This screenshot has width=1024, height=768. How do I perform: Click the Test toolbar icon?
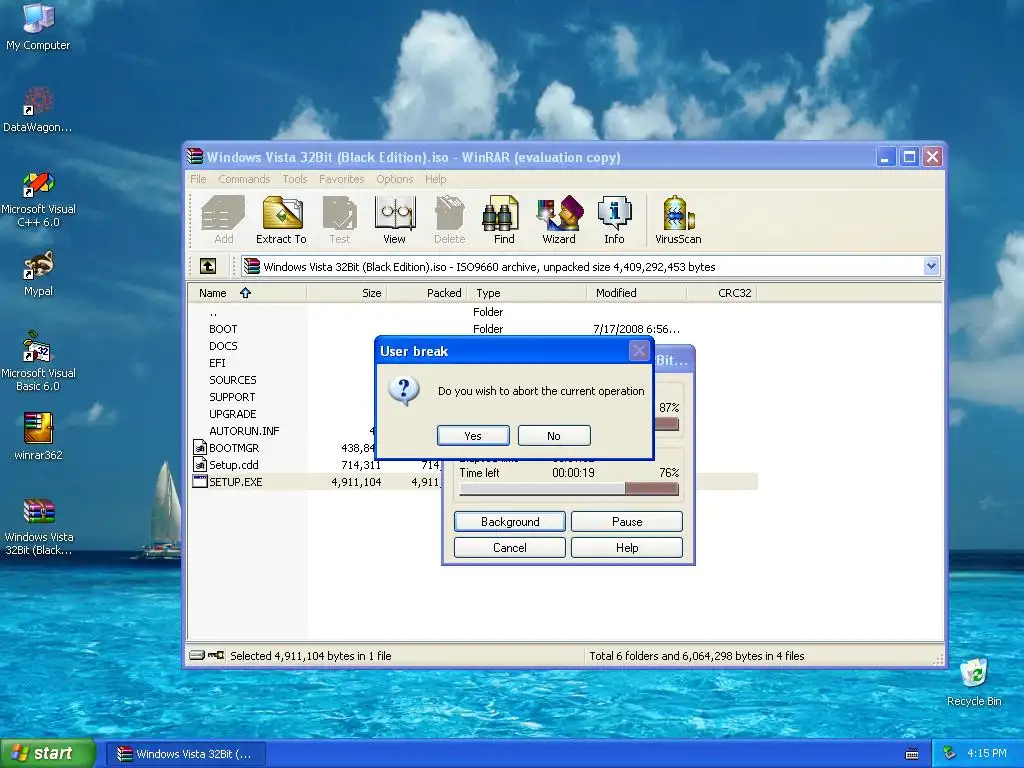click(x=340, y=220)
